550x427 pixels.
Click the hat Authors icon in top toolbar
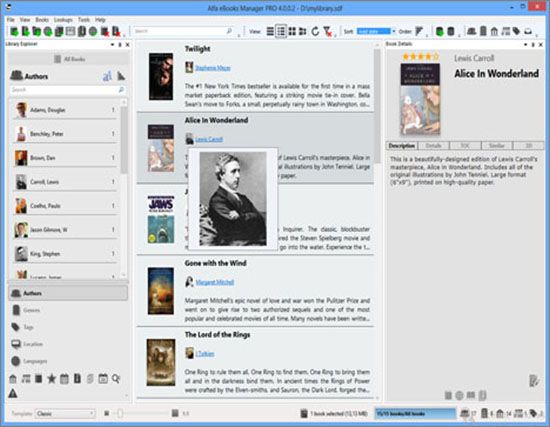[x=471, y=32]
